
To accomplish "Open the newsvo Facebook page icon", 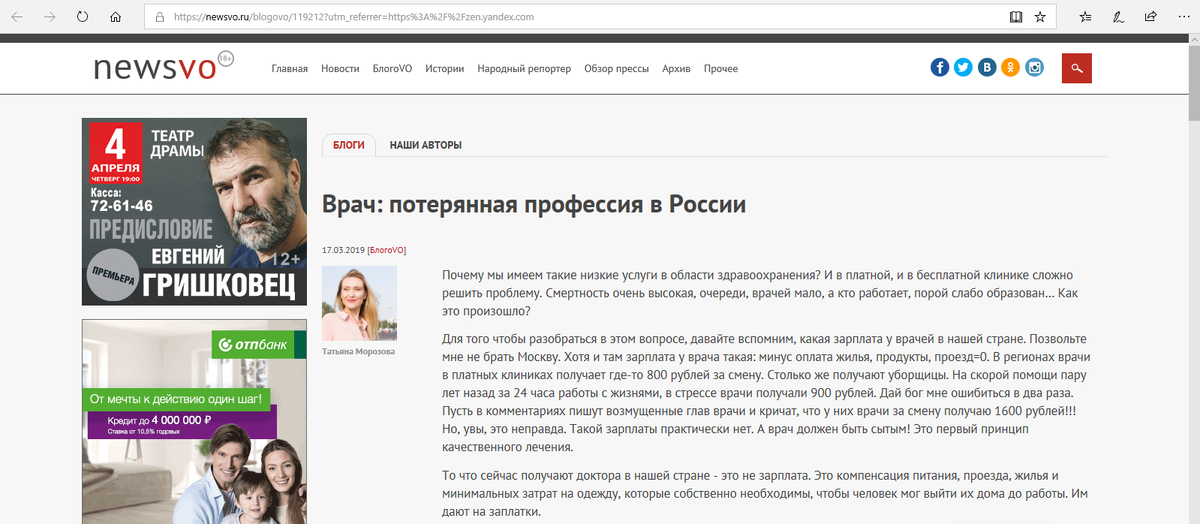I will pyautogui.click(x=940, y=68).
